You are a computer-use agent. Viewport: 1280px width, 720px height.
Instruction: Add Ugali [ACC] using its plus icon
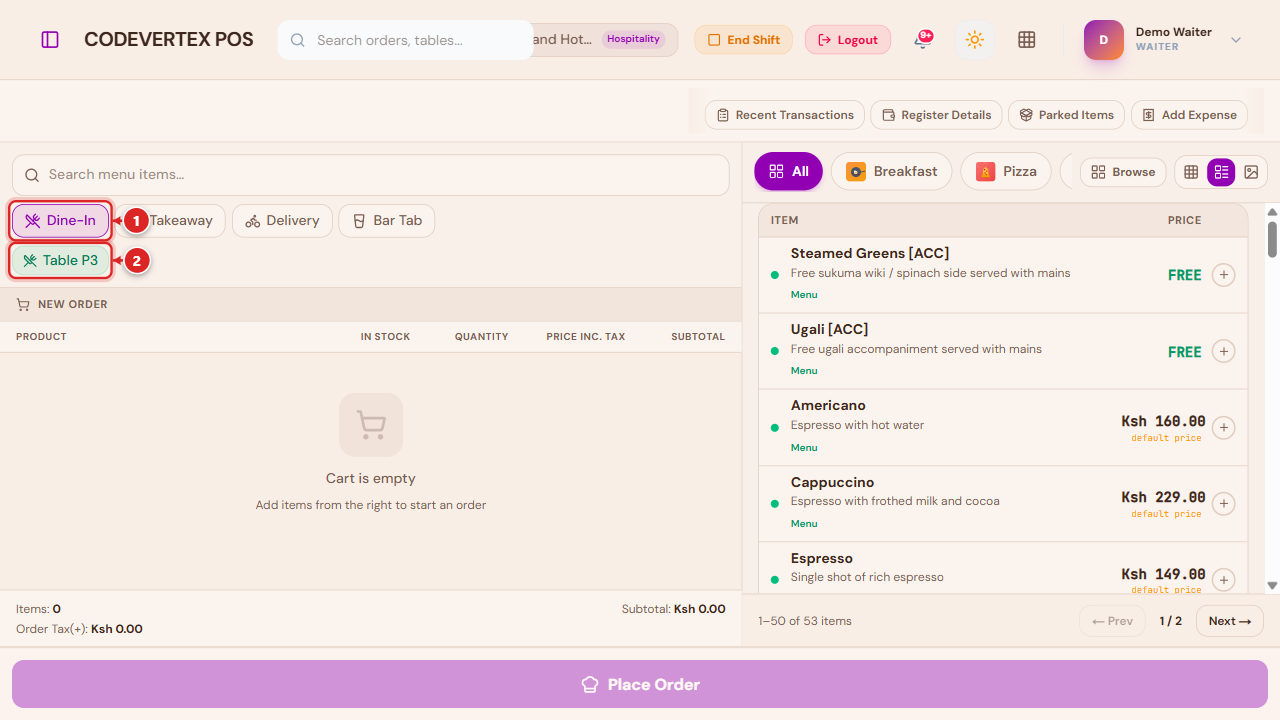click(1223, 351)
